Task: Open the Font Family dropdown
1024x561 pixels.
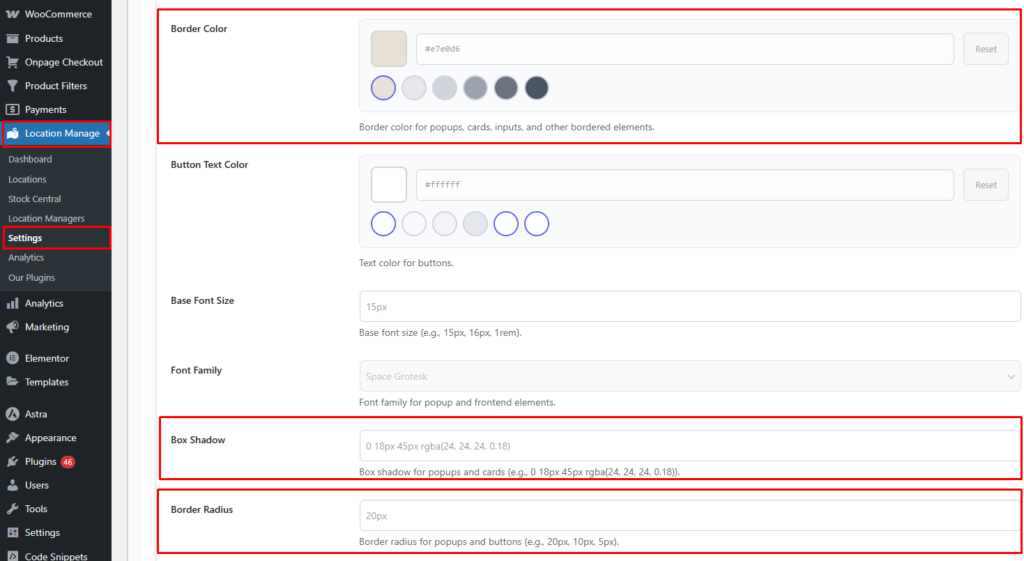Action: coord(689,376)
